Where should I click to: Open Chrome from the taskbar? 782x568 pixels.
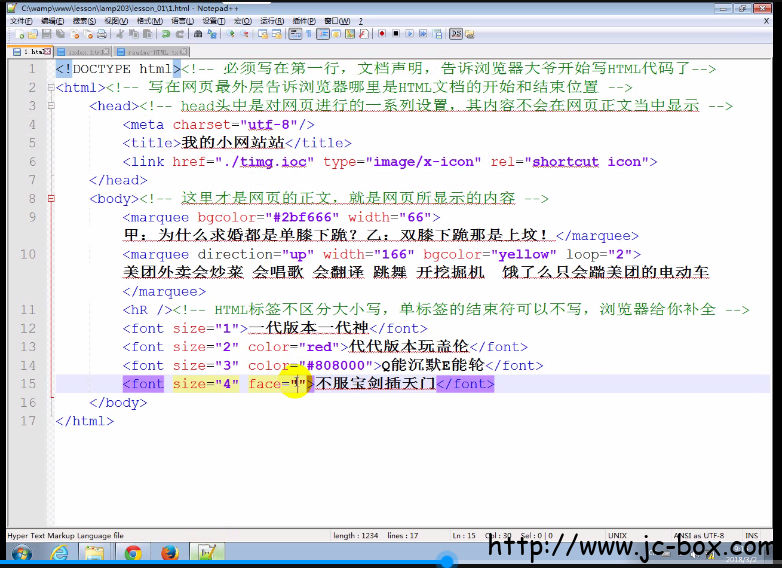pyautogui.click(x=132, y=552)
